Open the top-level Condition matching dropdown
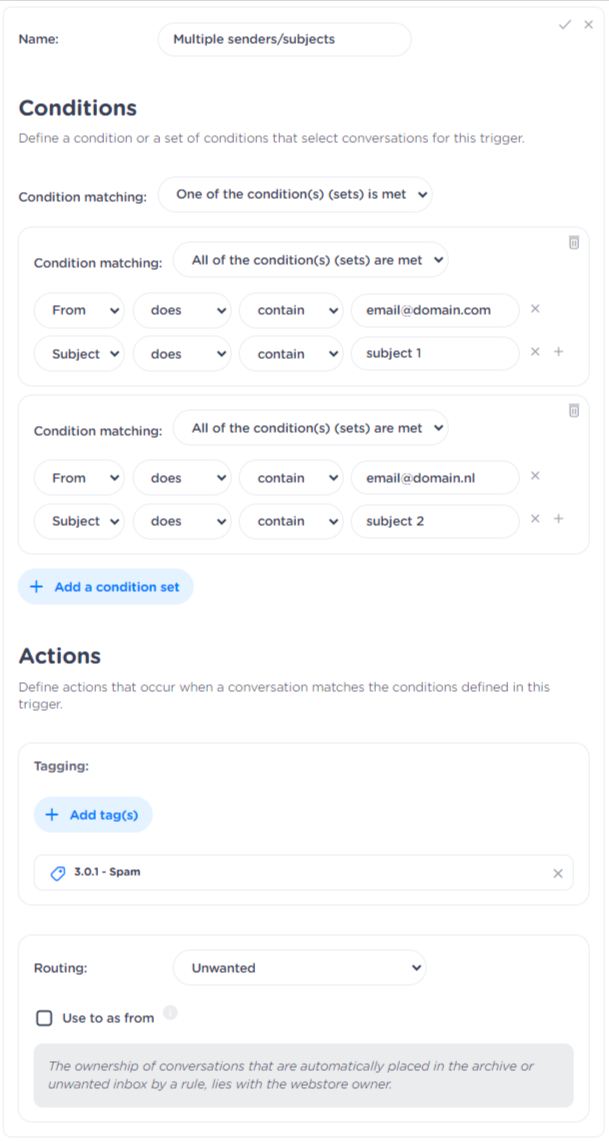This screenshot has width=609, height=1141. pos(295,195)
